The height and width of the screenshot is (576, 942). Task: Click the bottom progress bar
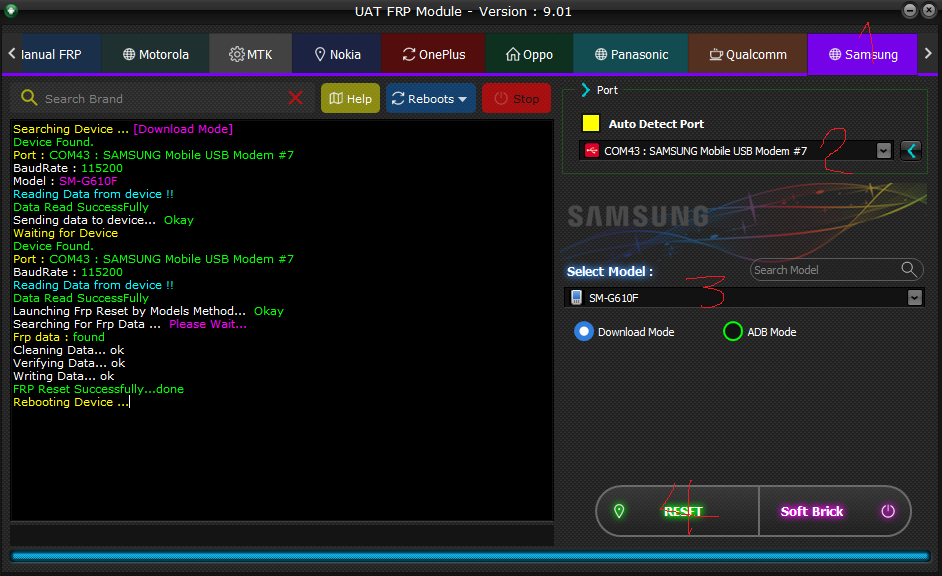[470, 556]
